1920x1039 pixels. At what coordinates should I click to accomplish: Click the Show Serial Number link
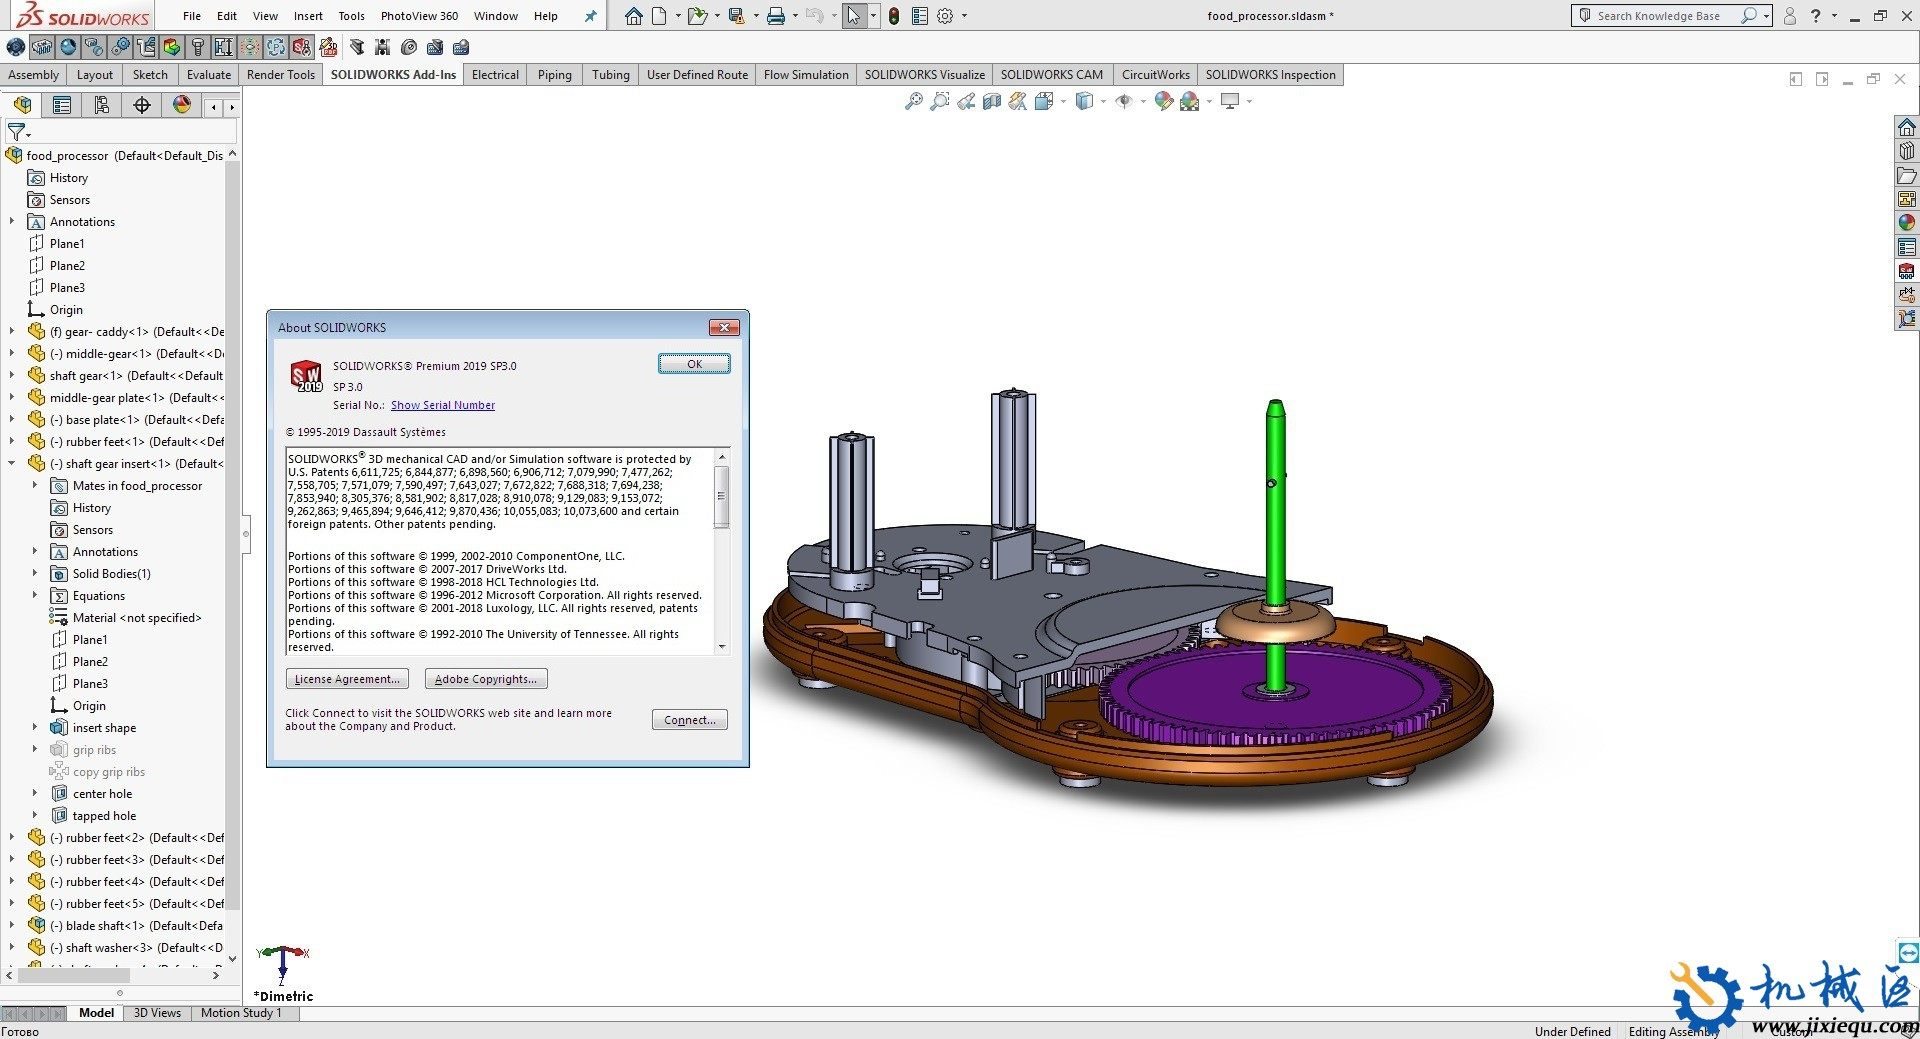(x=442, y=405)
